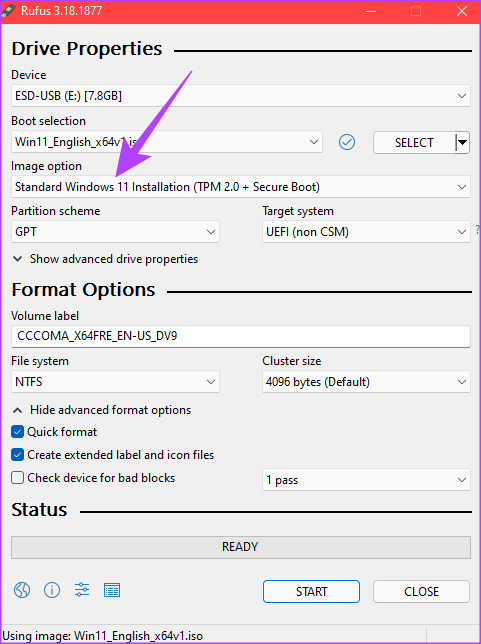Expand Show advanced drive properties
This screenshot has width=481, height=644.
coord(106,259)
